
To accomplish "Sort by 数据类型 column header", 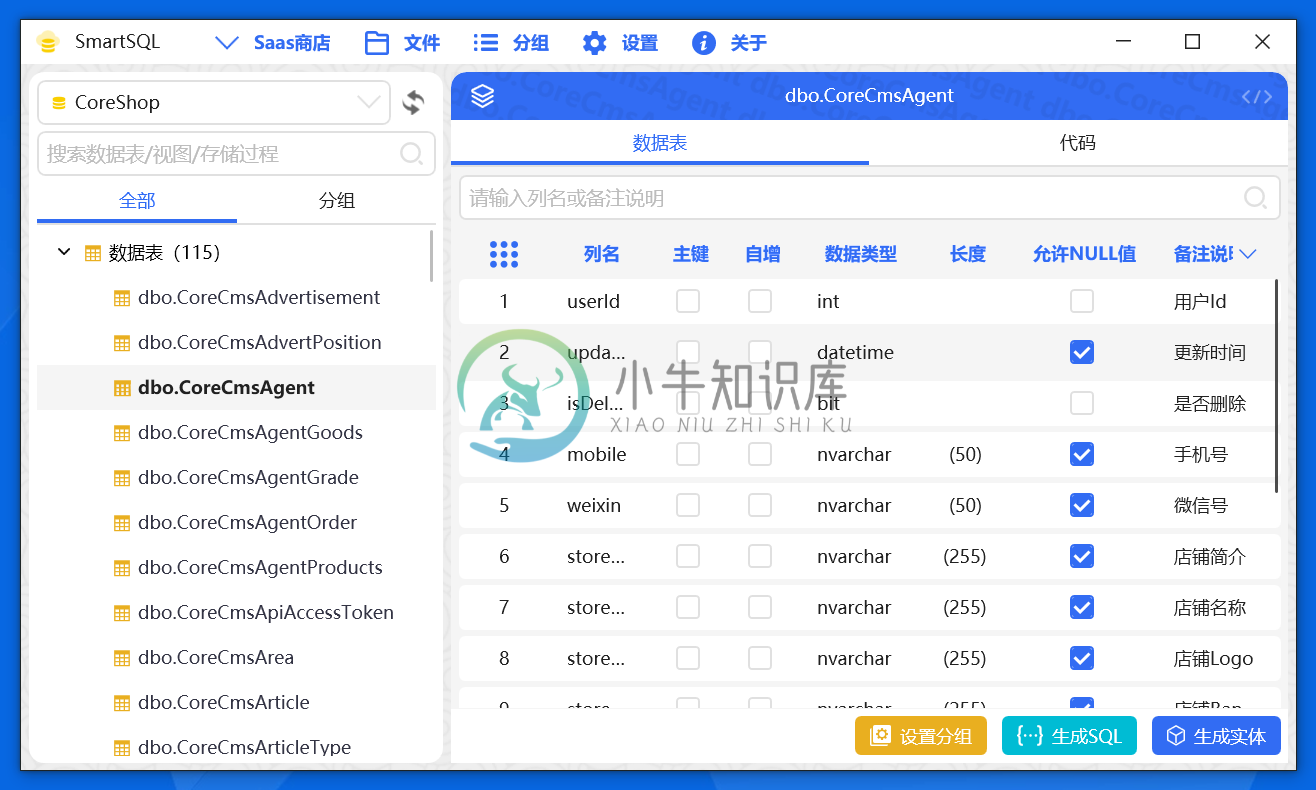I will [x=861, y=254].
